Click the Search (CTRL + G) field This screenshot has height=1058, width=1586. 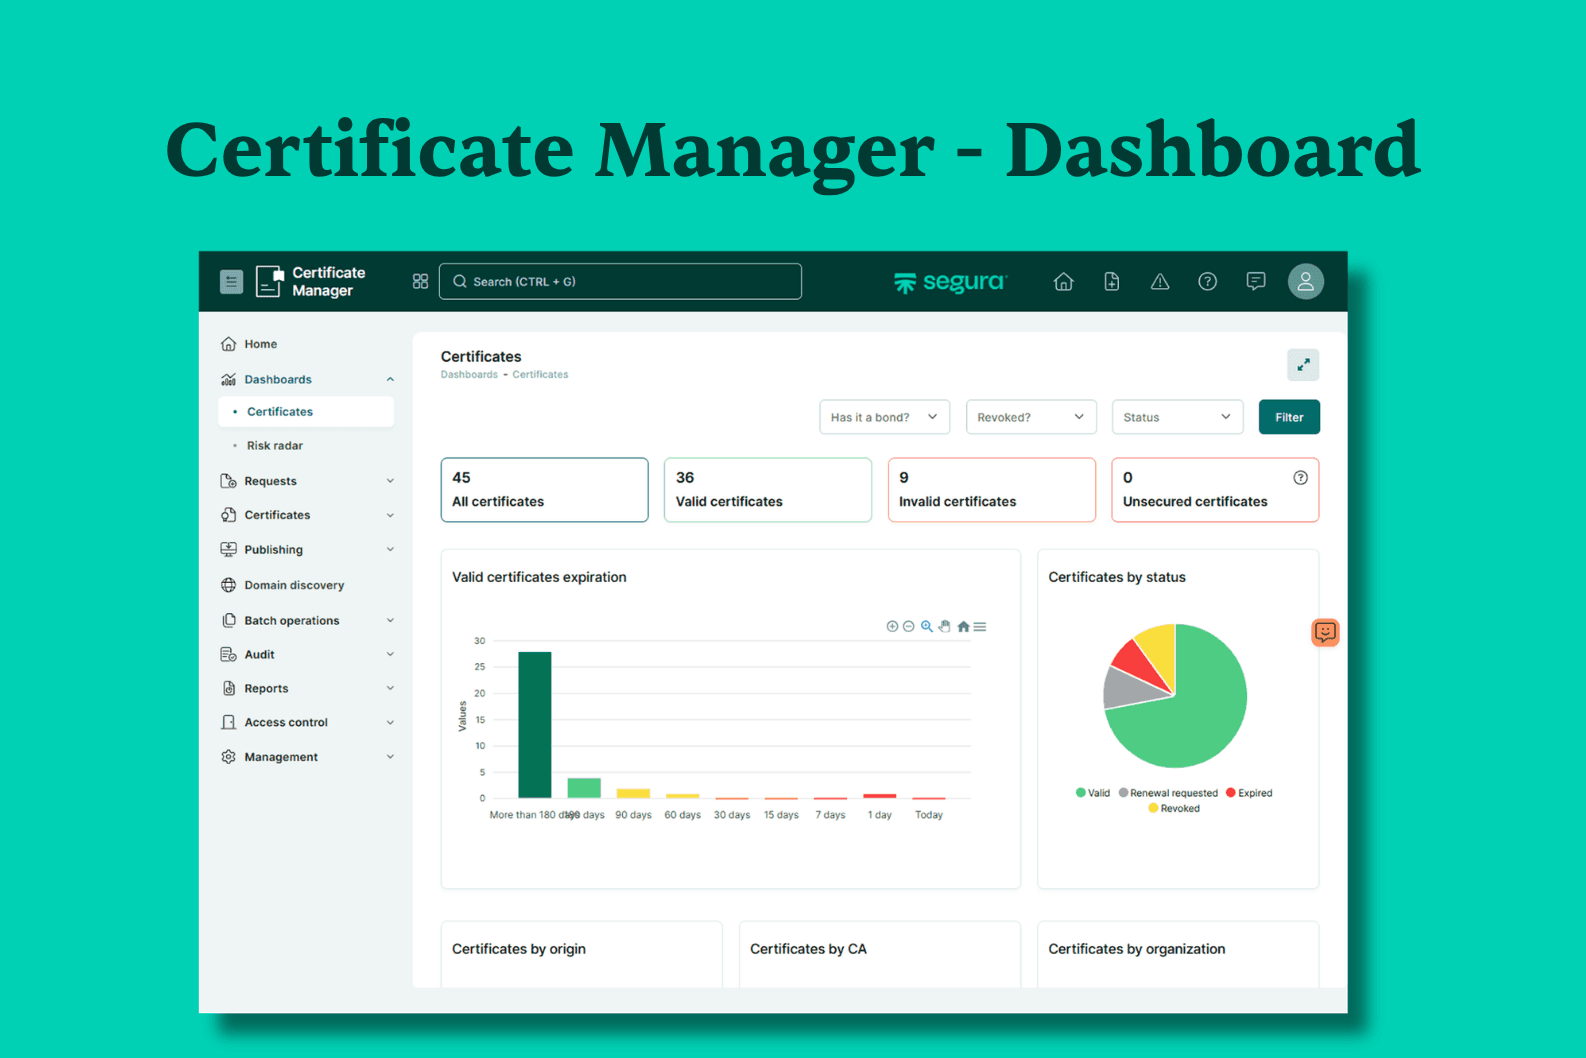point(620,282)
